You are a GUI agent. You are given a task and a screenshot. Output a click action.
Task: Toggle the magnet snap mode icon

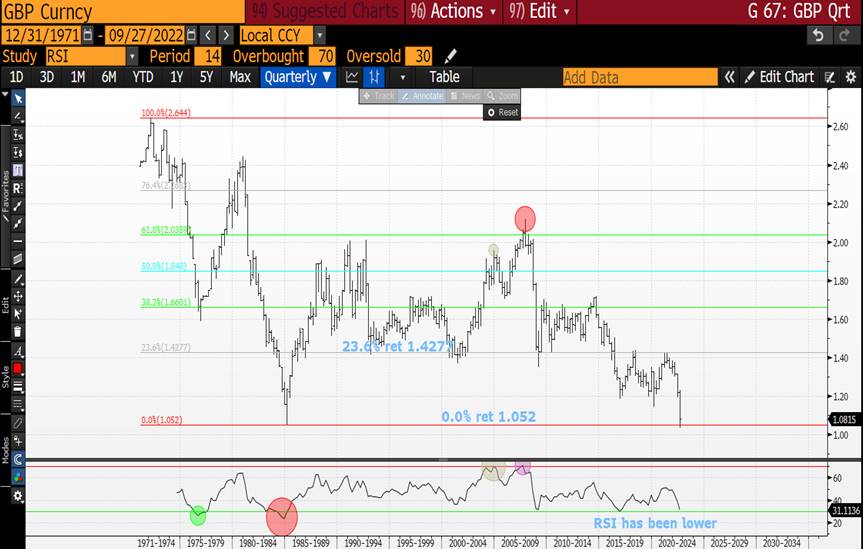point(18,459)
